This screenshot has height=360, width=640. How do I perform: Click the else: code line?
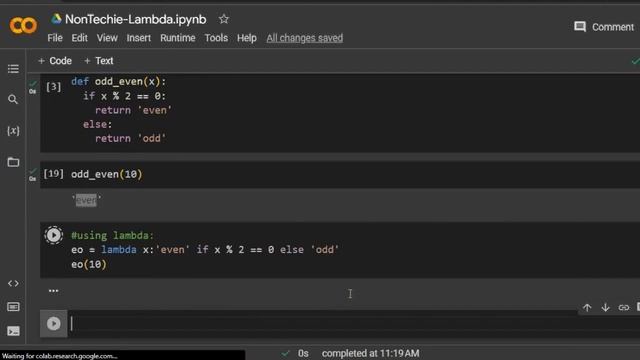[x=97, y=124]
